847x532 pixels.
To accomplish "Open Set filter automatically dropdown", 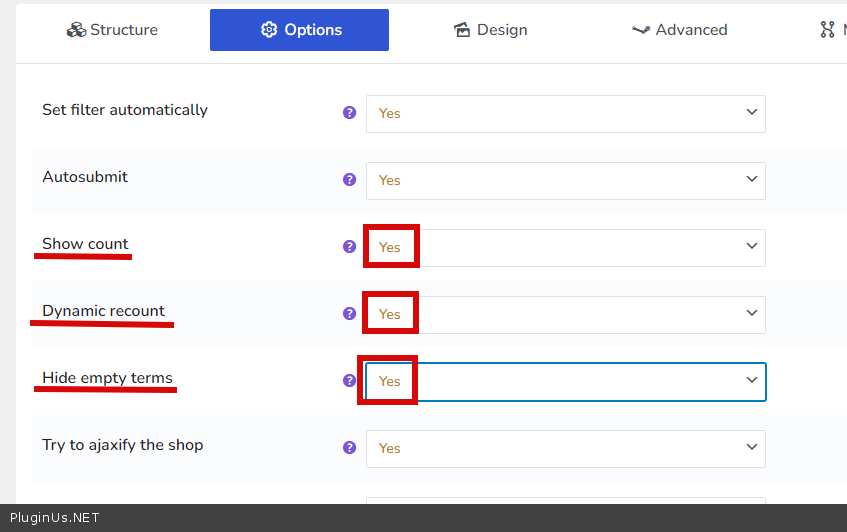I will tap(565, 113).
